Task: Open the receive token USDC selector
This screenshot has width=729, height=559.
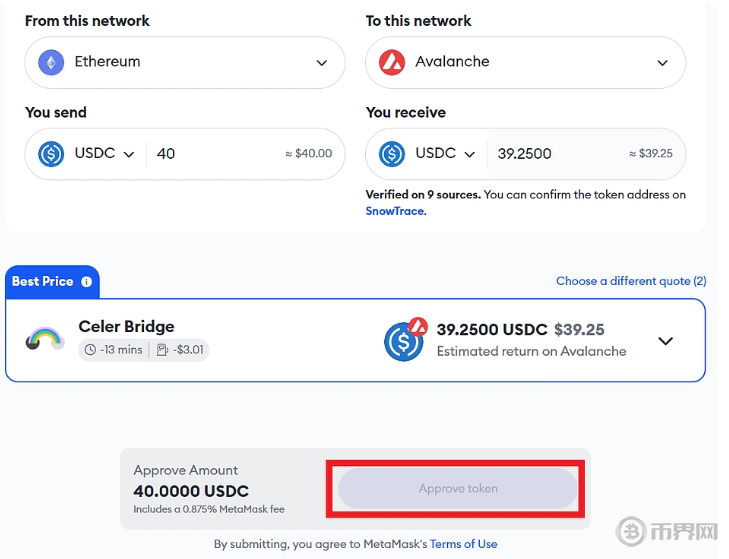Action: click(469, 154)
